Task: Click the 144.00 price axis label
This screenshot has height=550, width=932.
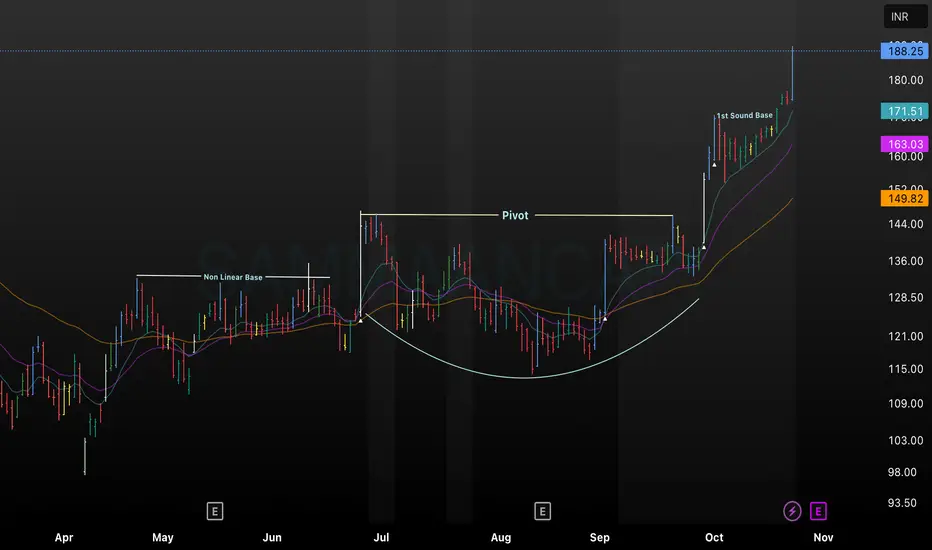Action: pyautogui.click(x=905, y=224)
